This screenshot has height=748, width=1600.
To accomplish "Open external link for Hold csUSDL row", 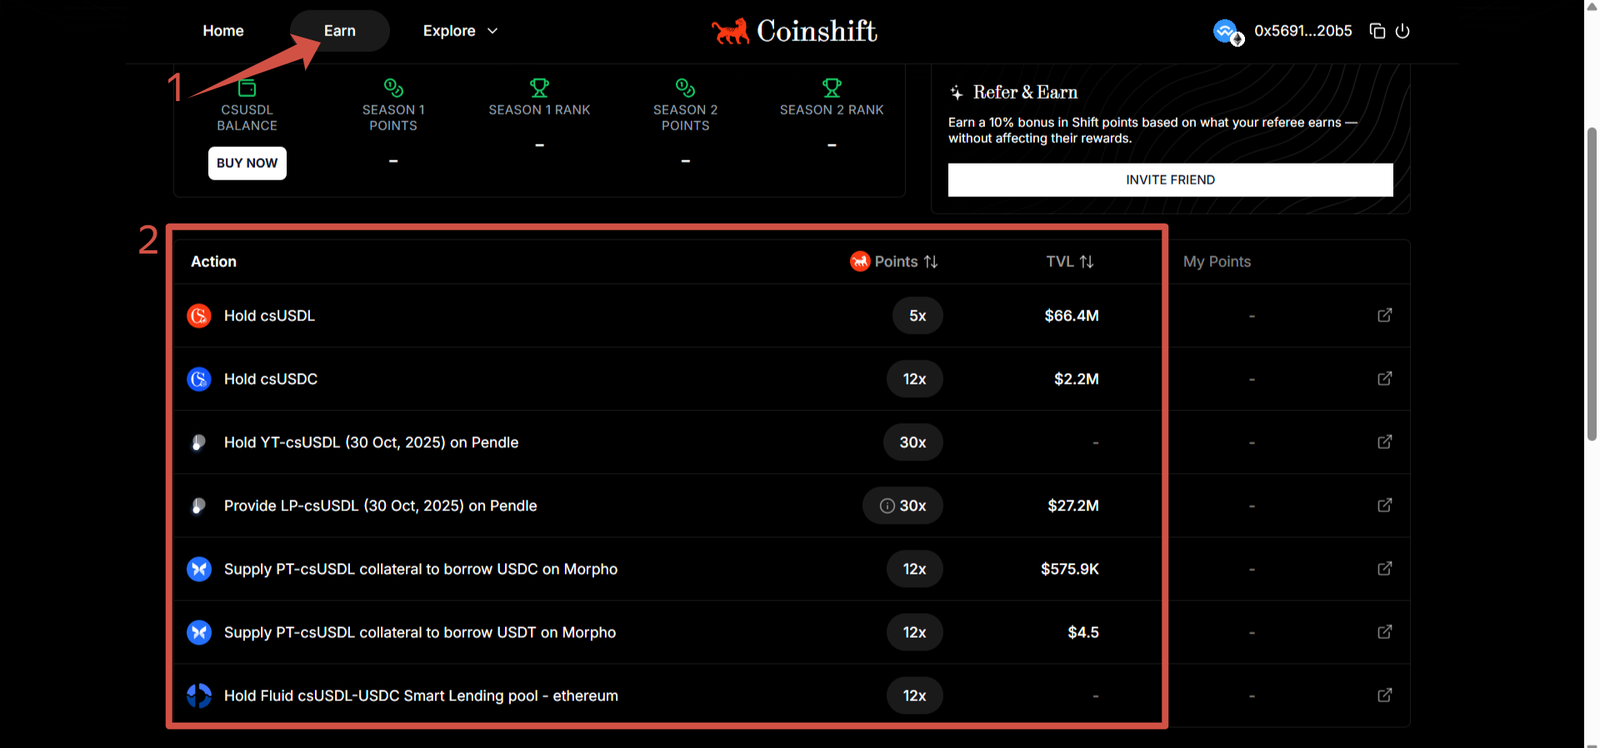I will (x=1384, y=315).
